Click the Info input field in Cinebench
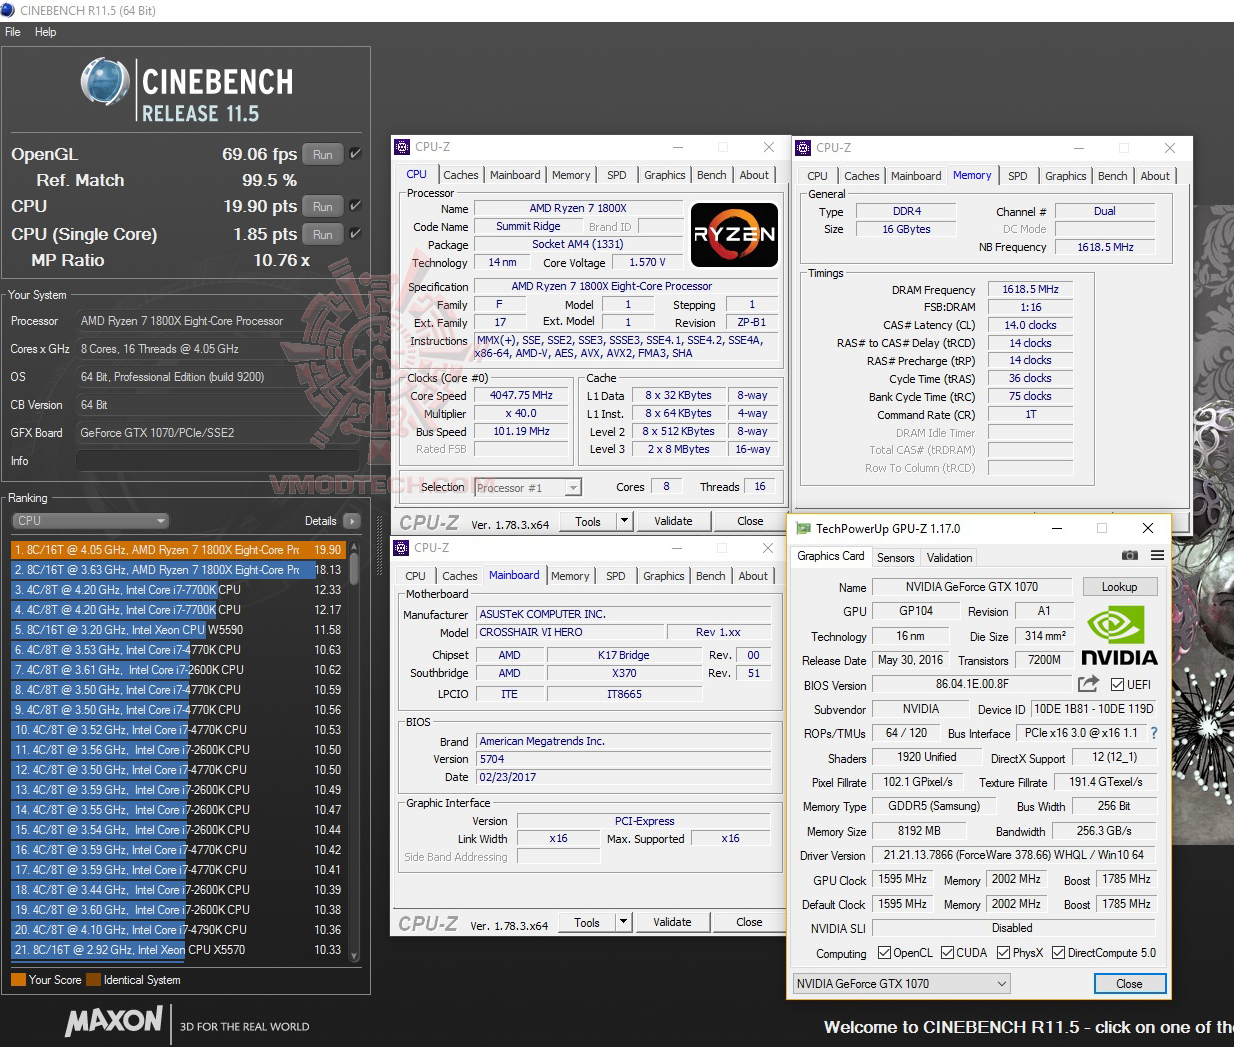Viewport: 1234px width, 1047px height. point(217,461)
